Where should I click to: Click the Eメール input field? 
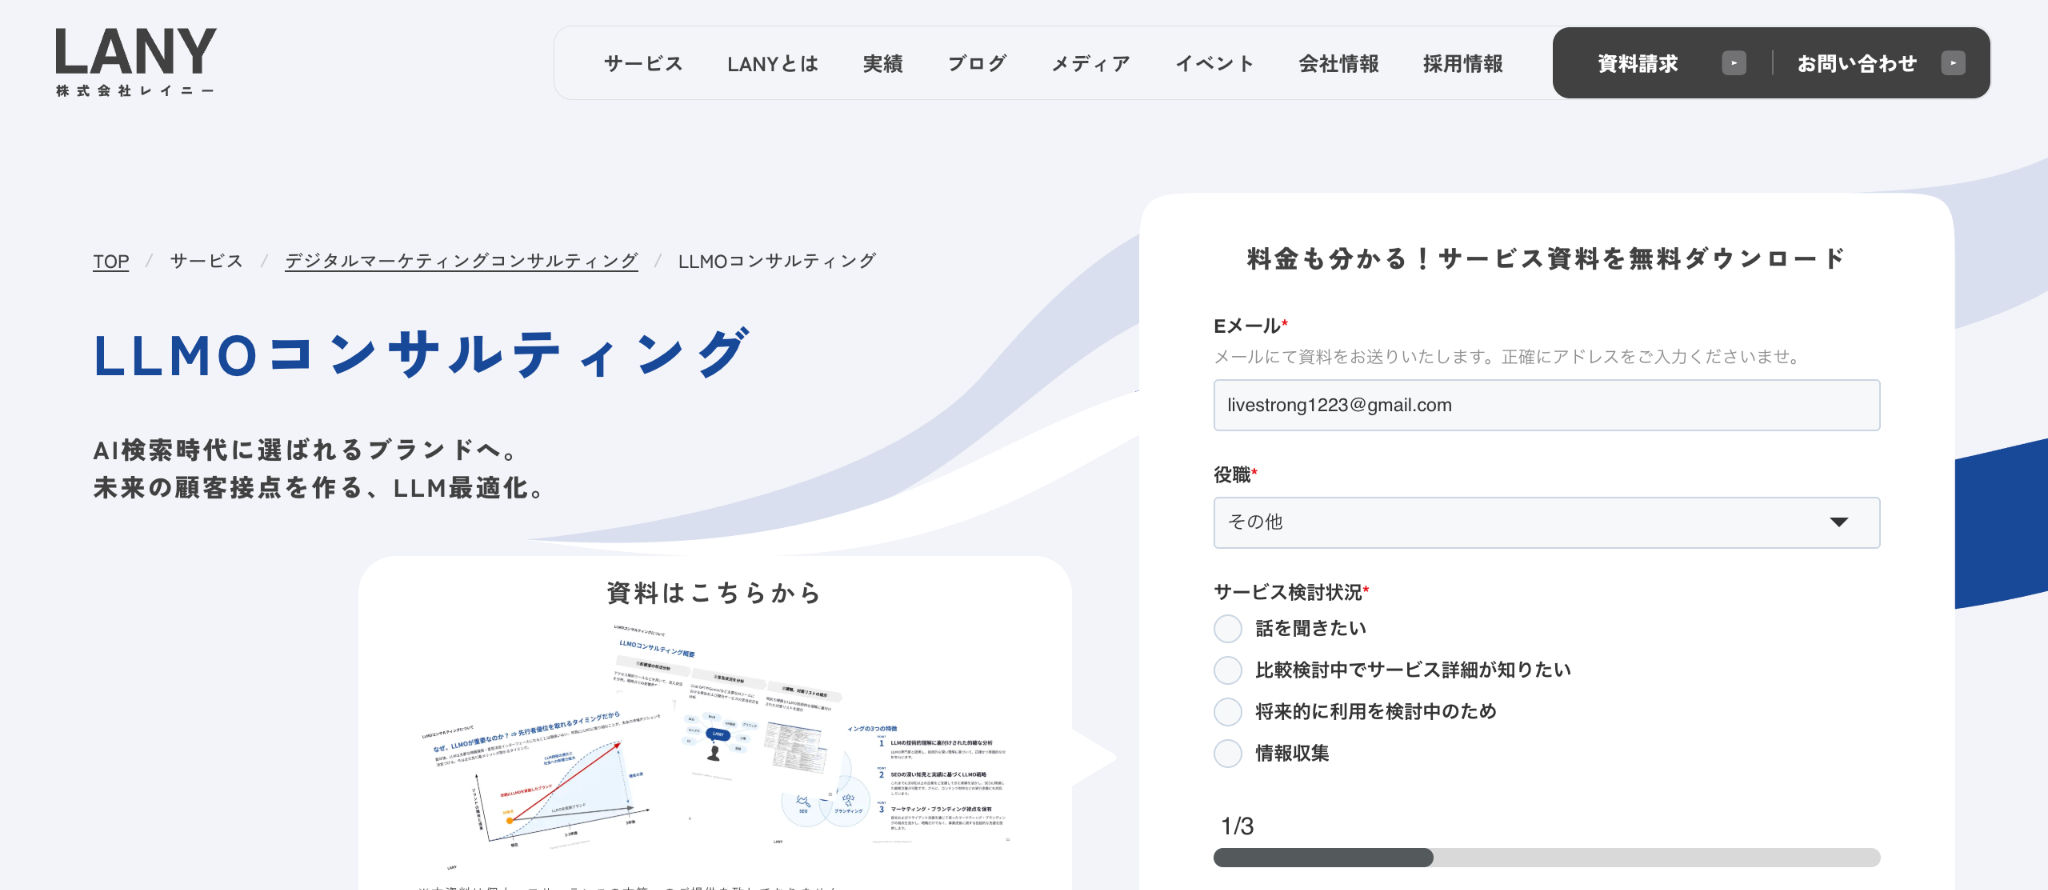[1545, 405]
